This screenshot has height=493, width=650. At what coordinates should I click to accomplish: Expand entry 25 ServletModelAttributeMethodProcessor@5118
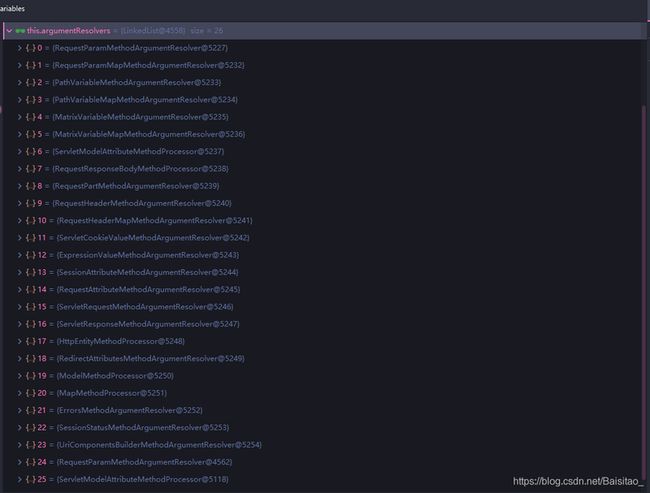coord(19,480)
